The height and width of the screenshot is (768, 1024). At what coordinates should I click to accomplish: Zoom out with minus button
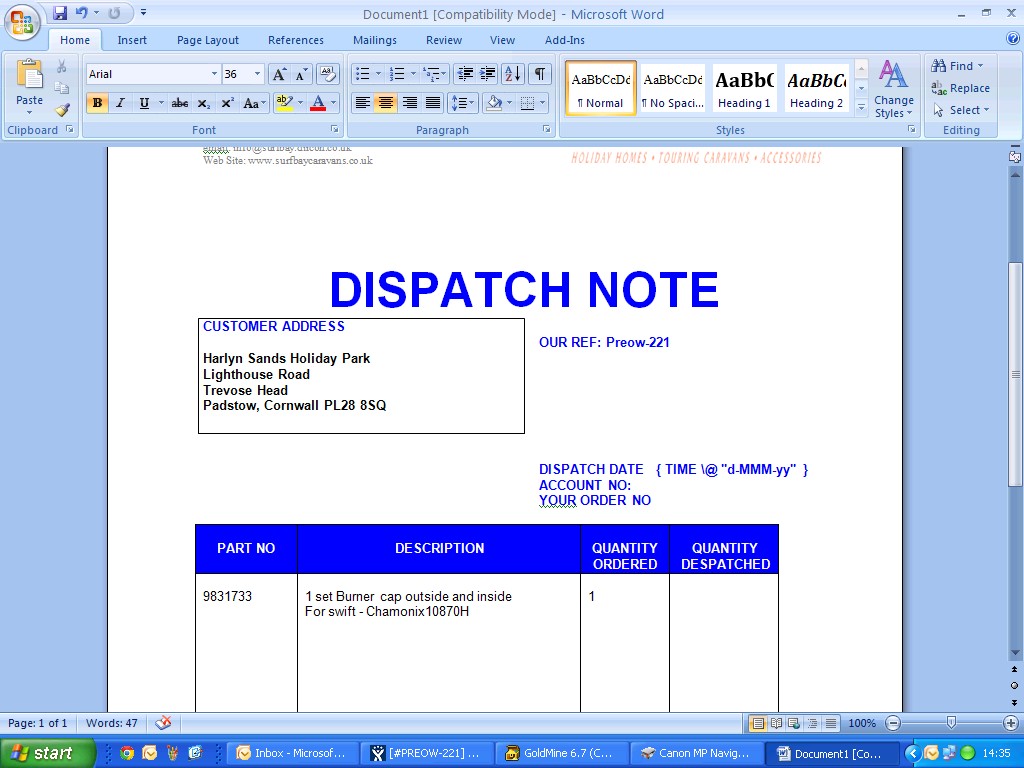point(893,723)
